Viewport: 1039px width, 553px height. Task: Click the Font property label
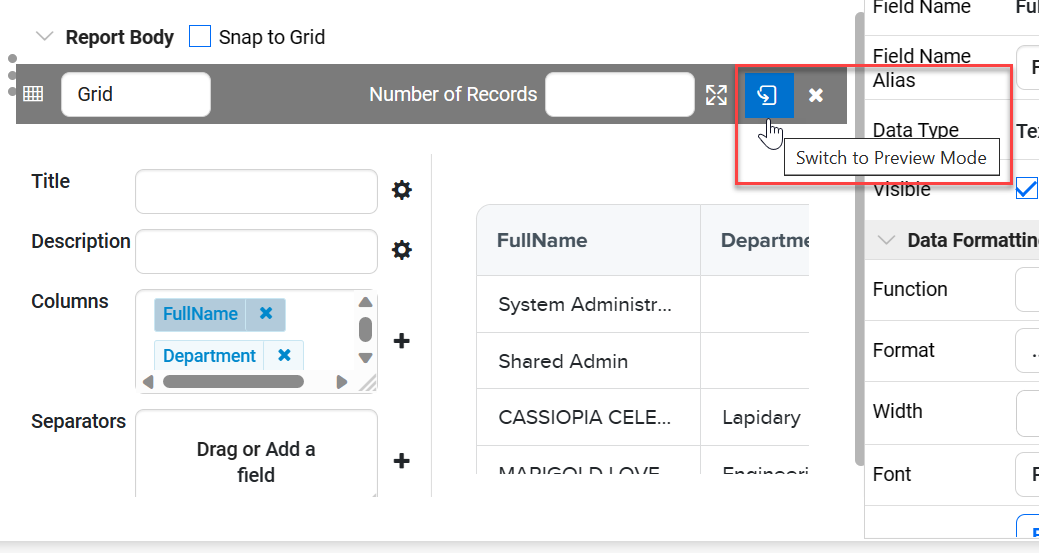(x=892, y=474)
